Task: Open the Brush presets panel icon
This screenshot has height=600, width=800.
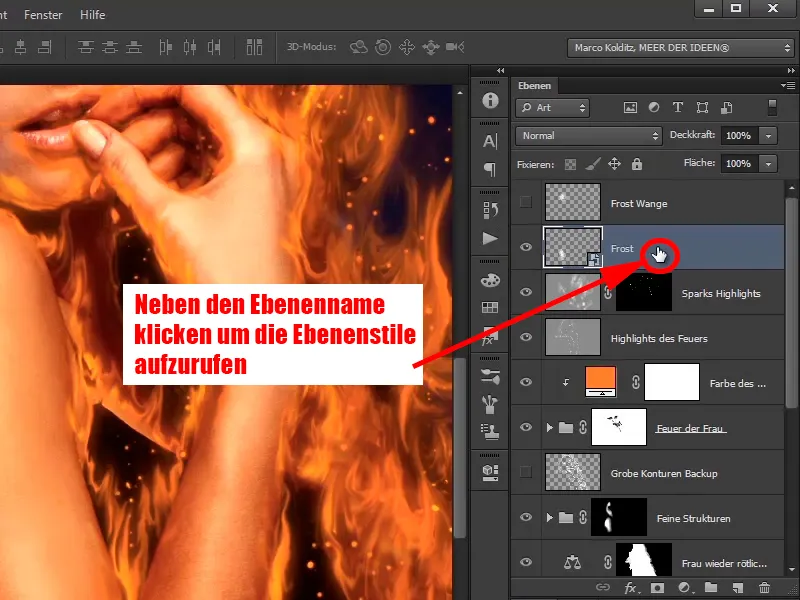Action: 490,377
